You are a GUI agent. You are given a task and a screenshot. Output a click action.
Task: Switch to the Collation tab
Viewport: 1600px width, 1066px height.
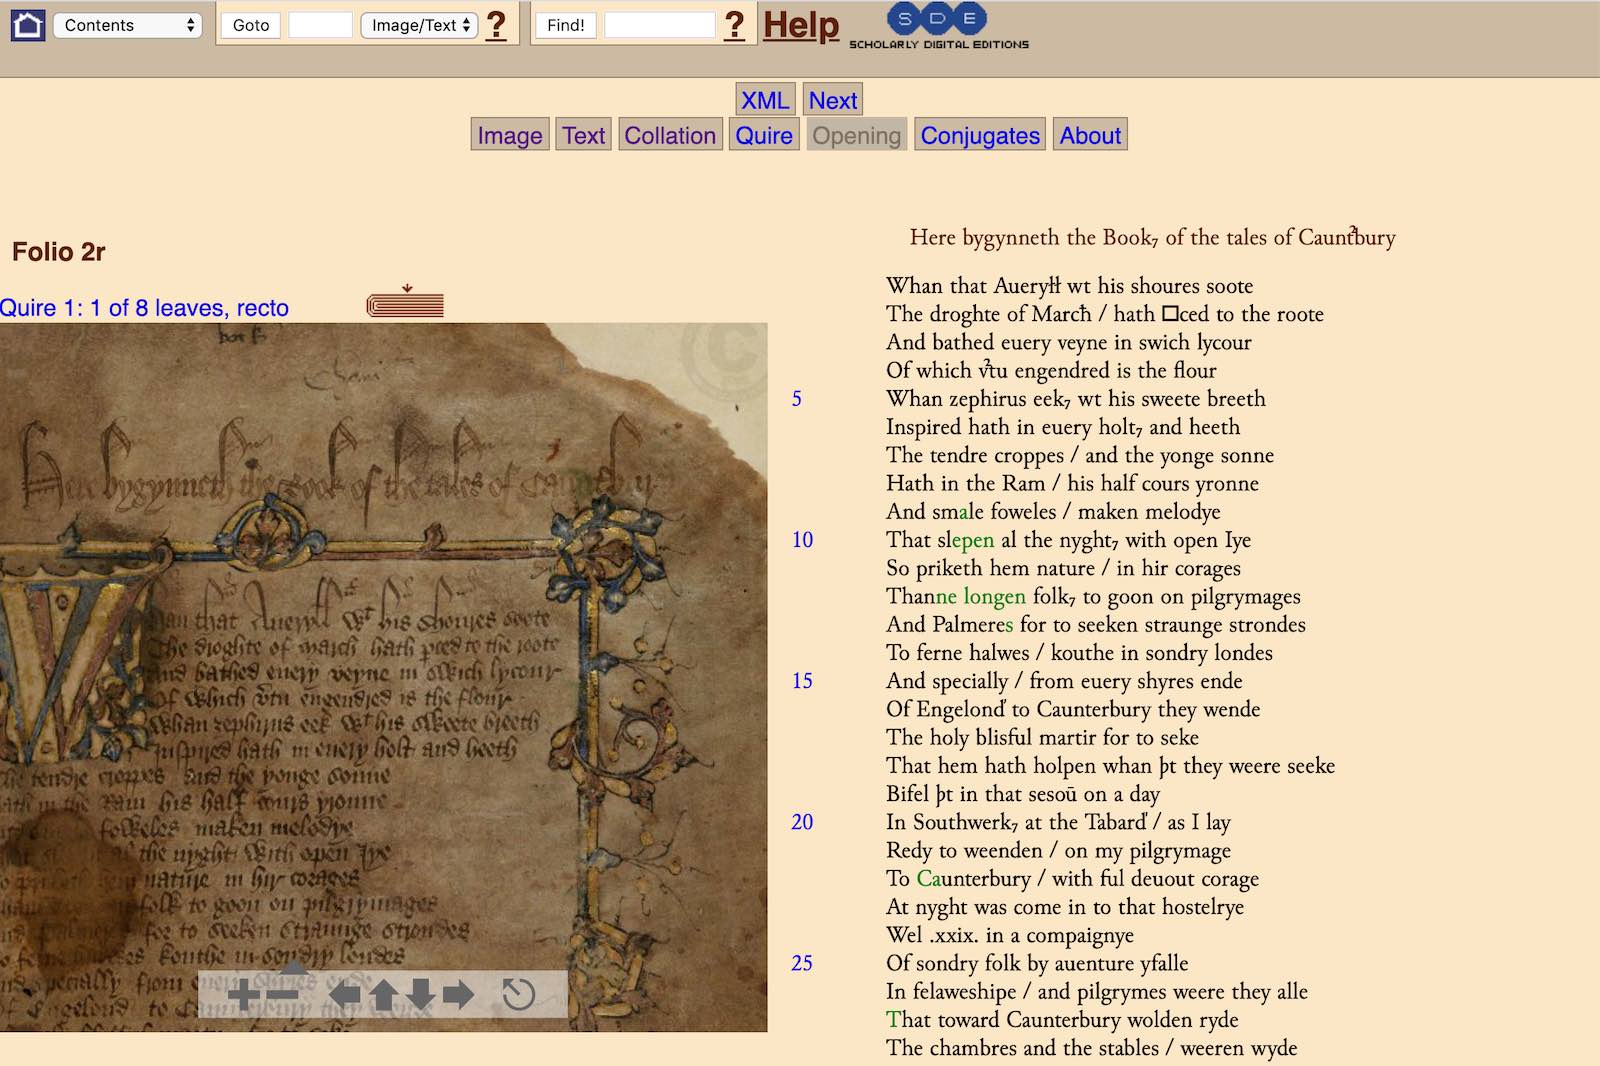tap(669, 135)
